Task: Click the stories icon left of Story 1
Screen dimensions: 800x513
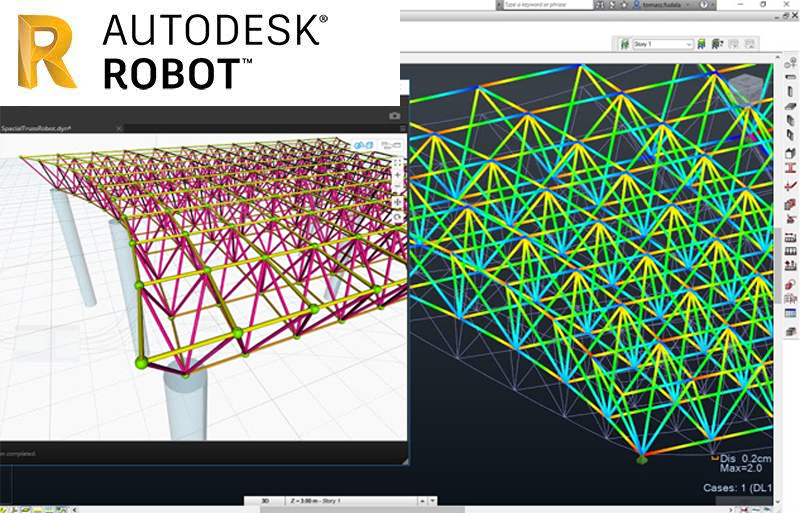Action: click(x=624, y=44)
